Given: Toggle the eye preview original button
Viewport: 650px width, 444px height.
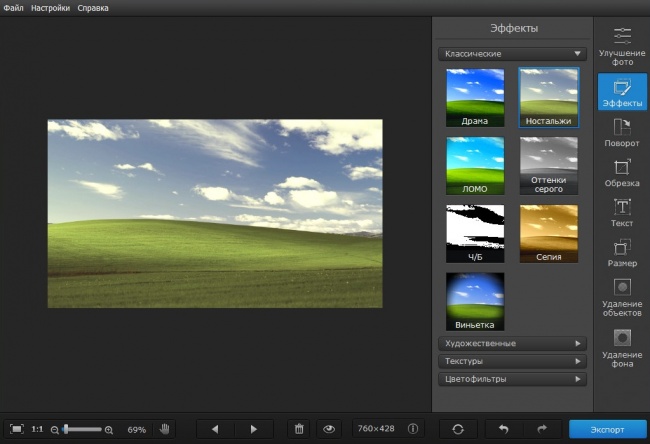Looking at the screenshot, I should tap(329, 429).
